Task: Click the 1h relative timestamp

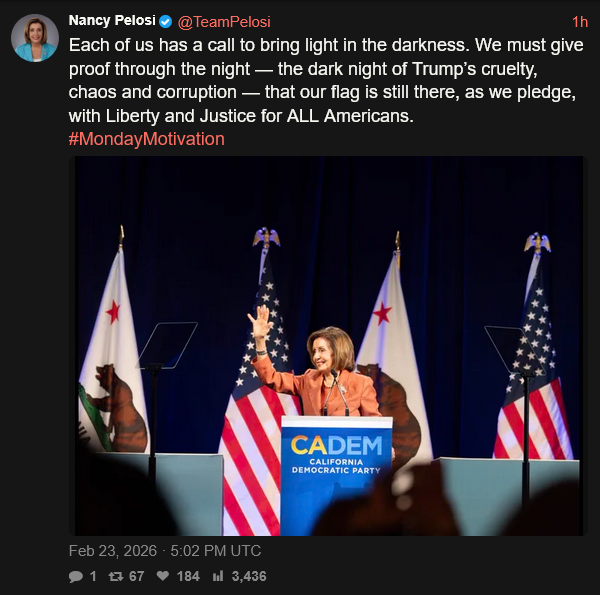Action: (x=579, y=21)
